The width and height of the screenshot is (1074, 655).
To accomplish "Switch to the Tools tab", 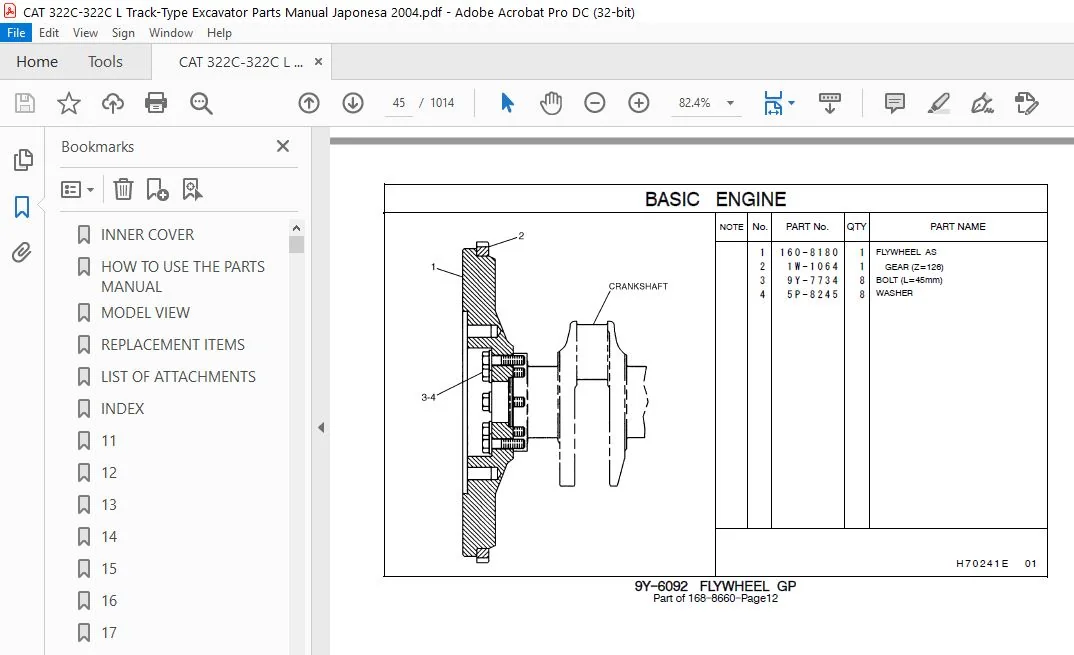I will 105,62.
